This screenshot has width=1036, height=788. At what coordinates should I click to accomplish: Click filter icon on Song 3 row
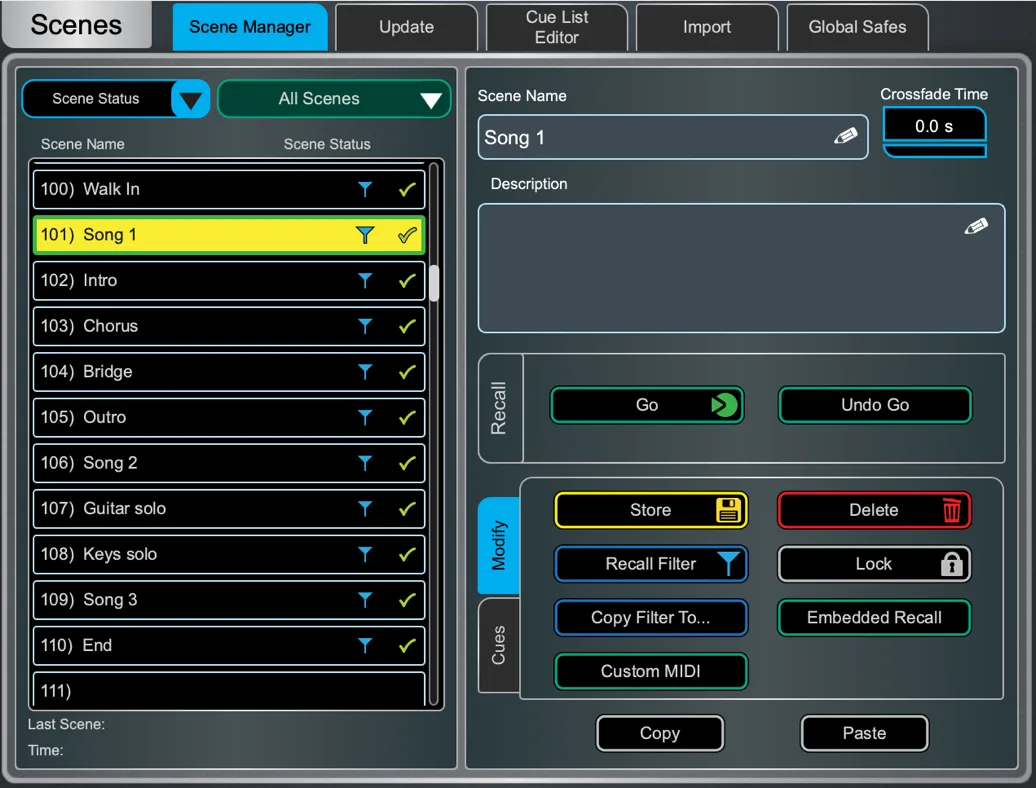tap(365, 600)
